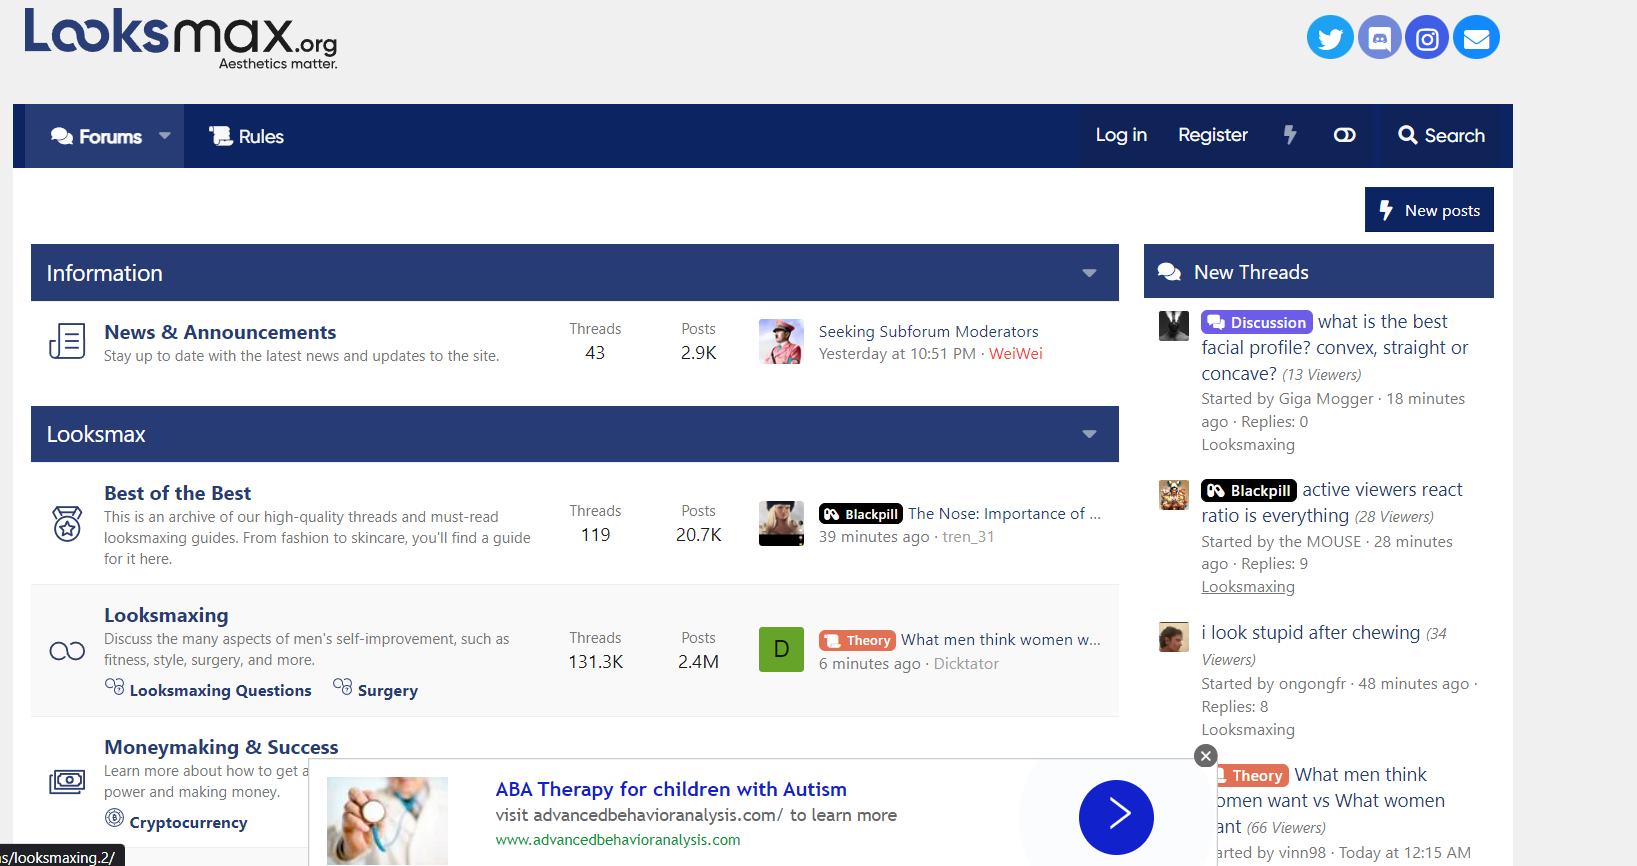Click the Best of the Best medal icon
Image resolution: width=1637 pixels, height=866 pixels.
click(x=67, y=523)
